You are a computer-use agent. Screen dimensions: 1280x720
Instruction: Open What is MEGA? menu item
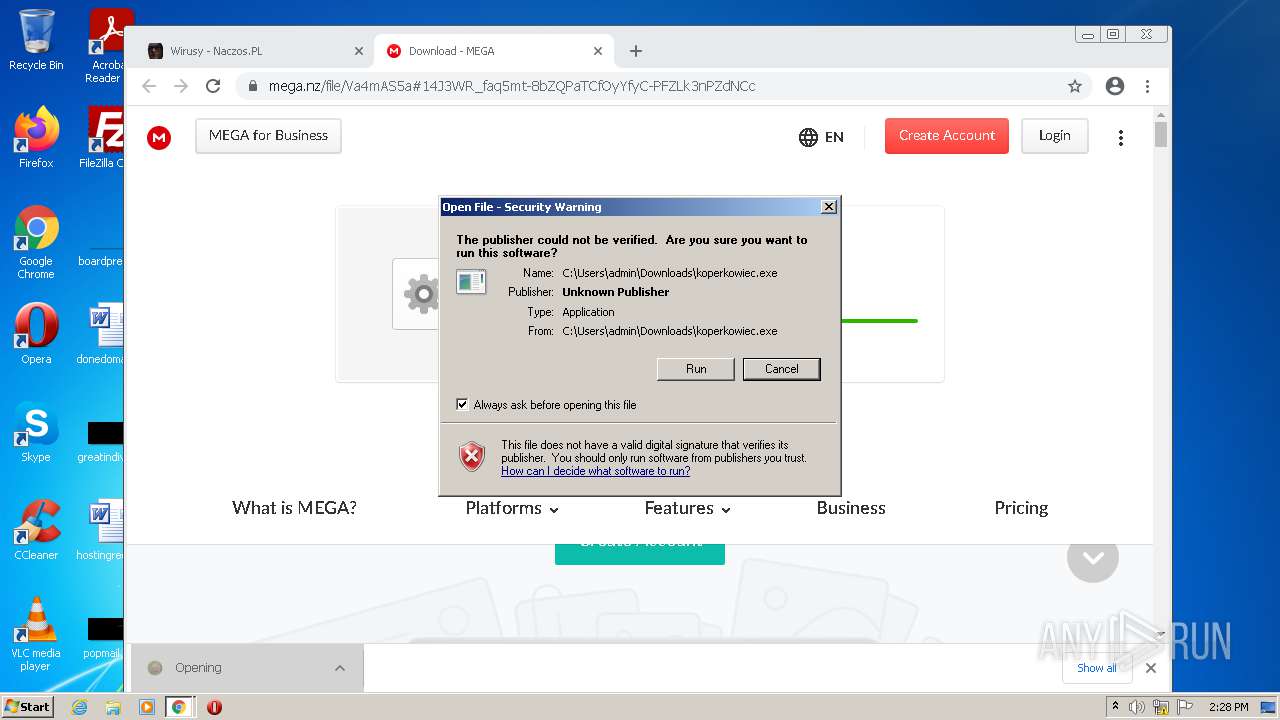pyautogui.click(x=294, y=508)
